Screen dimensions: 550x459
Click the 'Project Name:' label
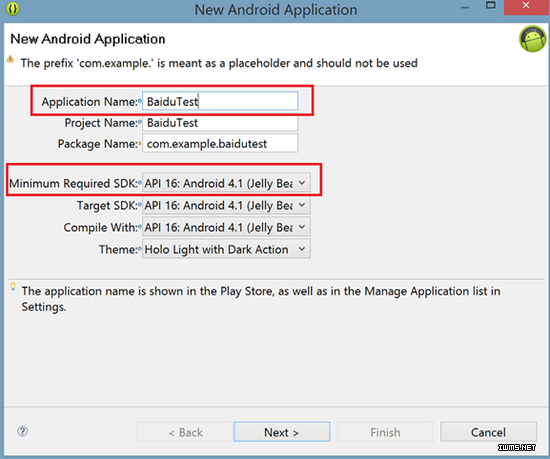pos(101,123)
